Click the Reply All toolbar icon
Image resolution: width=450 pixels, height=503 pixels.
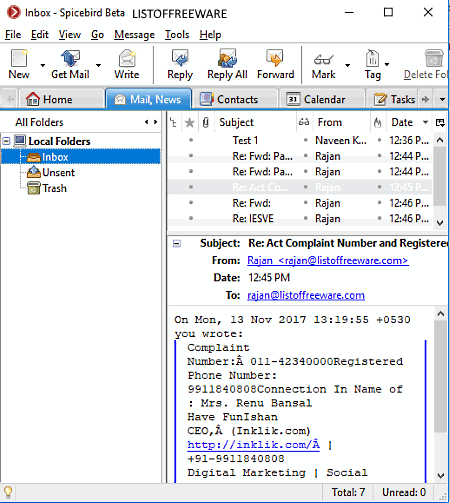[x=227, y=58]
